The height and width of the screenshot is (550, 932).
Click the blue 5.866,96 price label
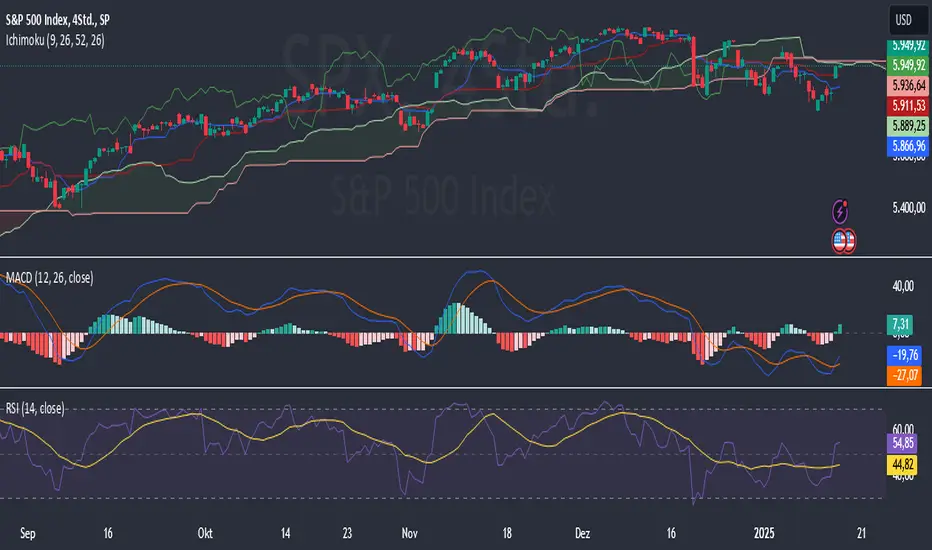tap(908, 146)
